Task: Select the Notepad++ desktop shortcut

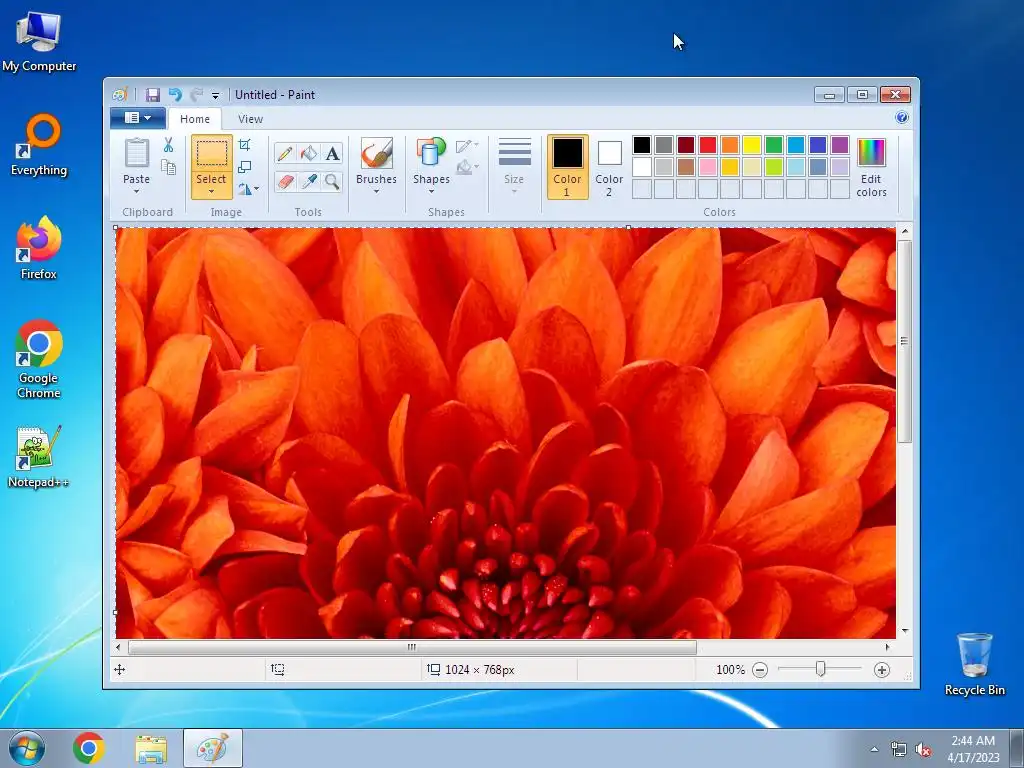Action: tap(38, 457)
